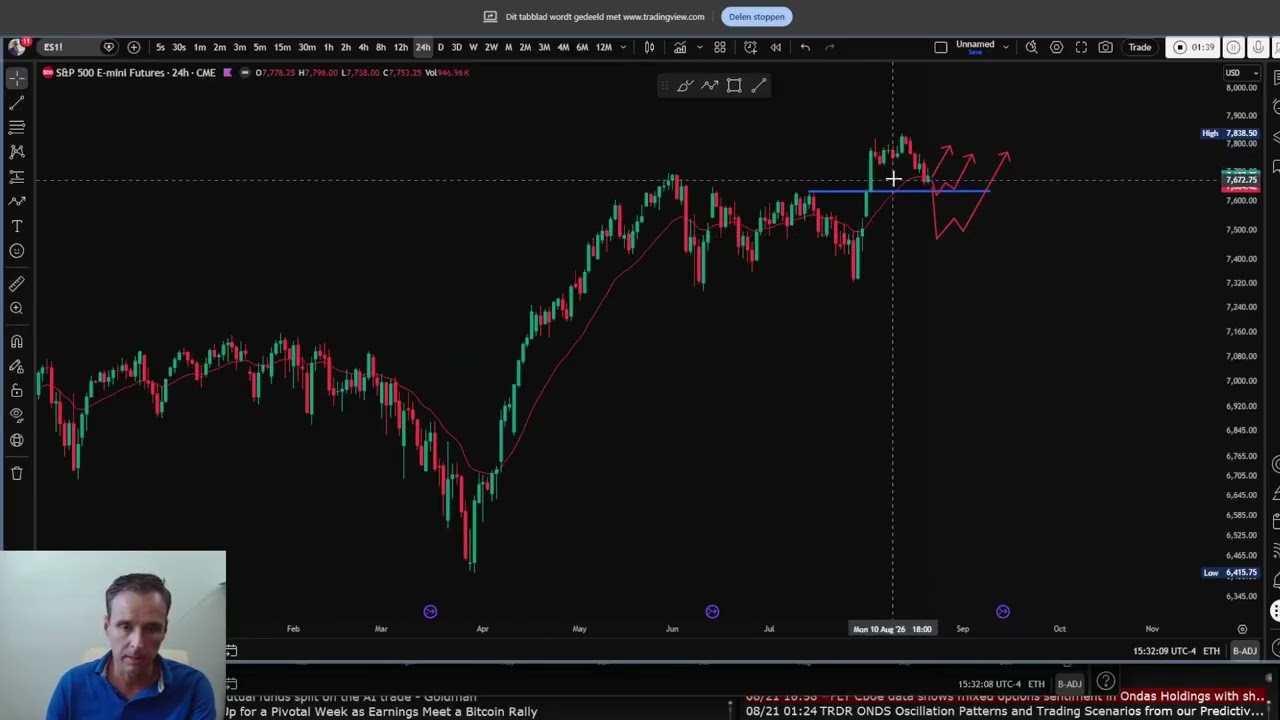Add symbol with the plus circle
Screen dimensions: 1280x720
point(134,47)
